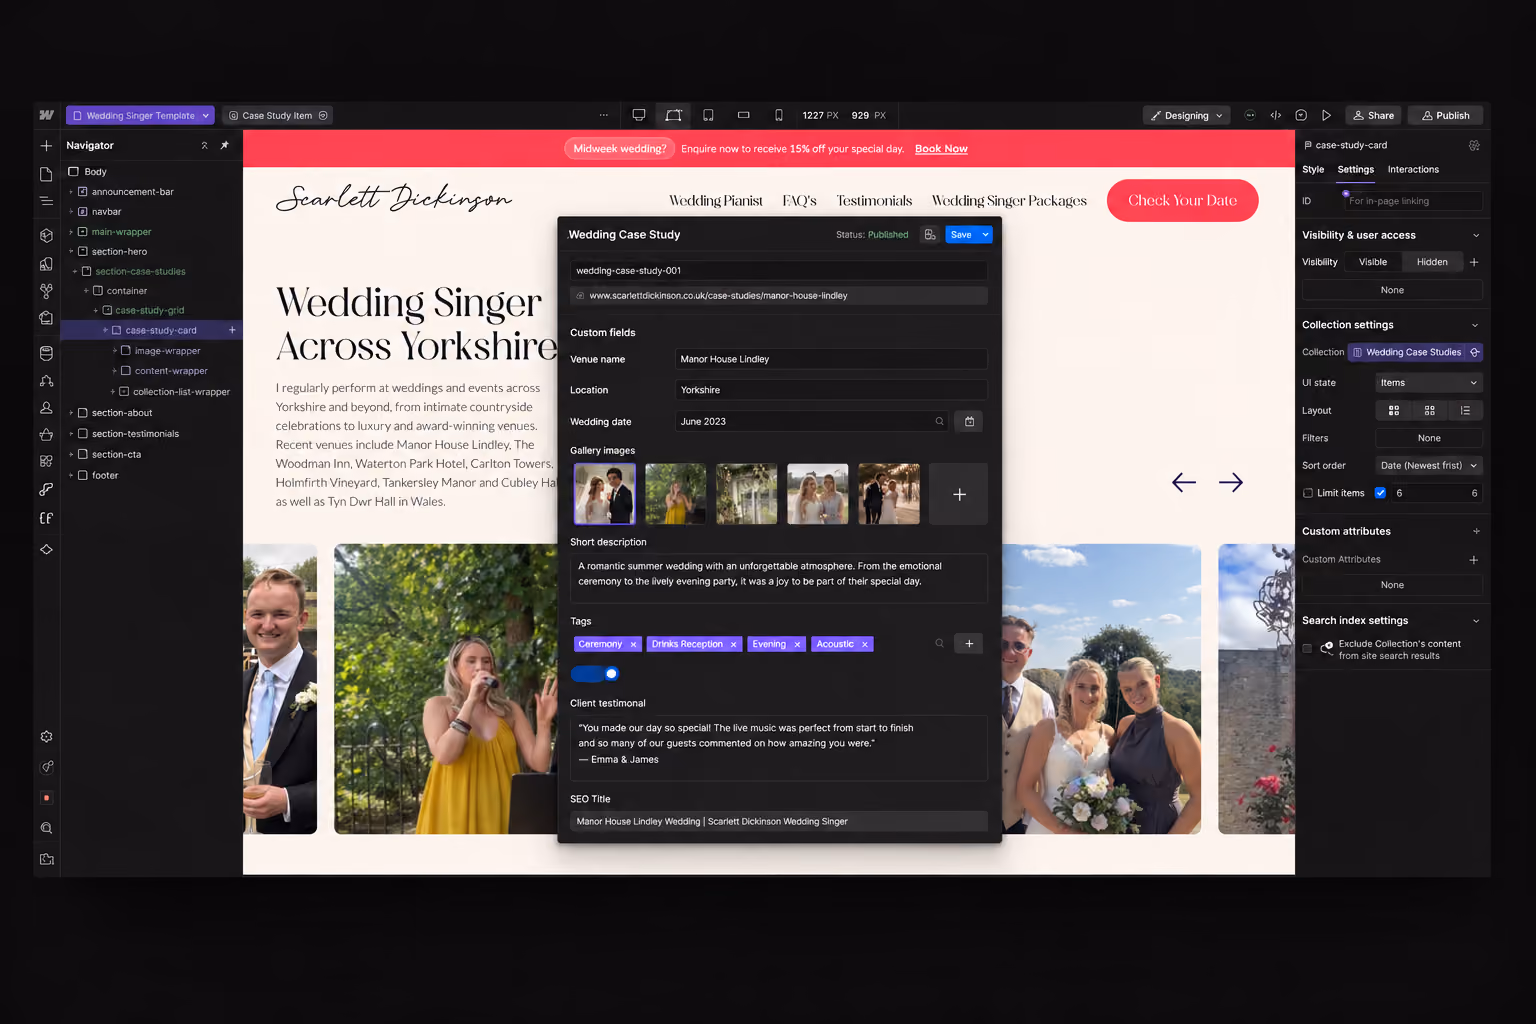Image resolution: width=1536 pixels, height=1024 pixels.
Task: Click Wedding Pianist nav link
Action: pos(716,201)
